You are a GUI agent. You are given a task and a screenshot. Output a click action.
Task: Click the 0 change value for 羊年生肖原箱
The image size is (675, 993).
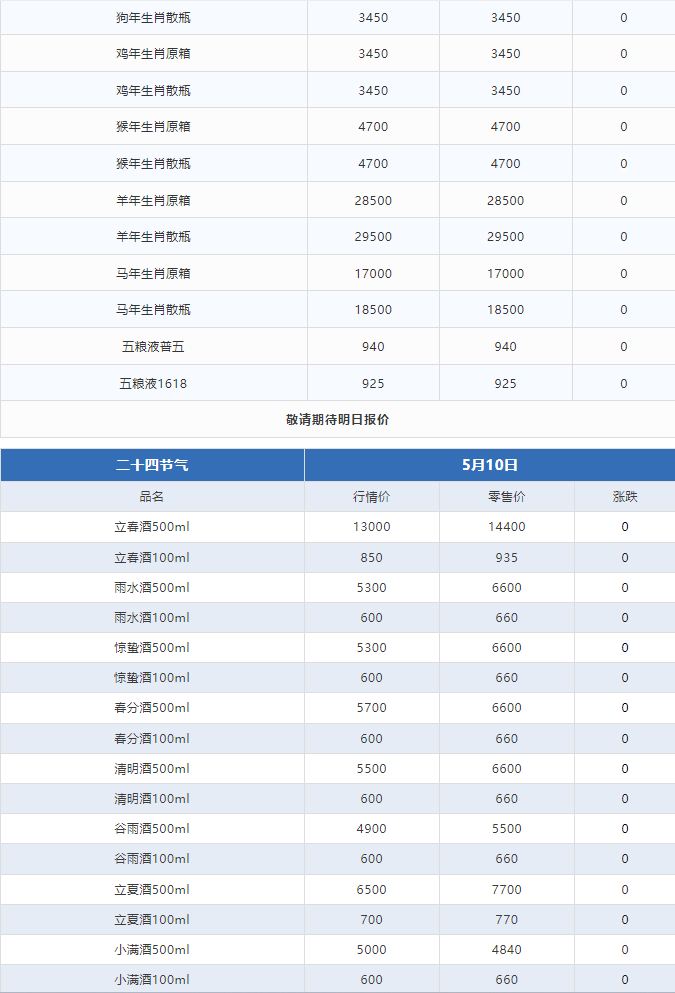click(x=624, y=201)
